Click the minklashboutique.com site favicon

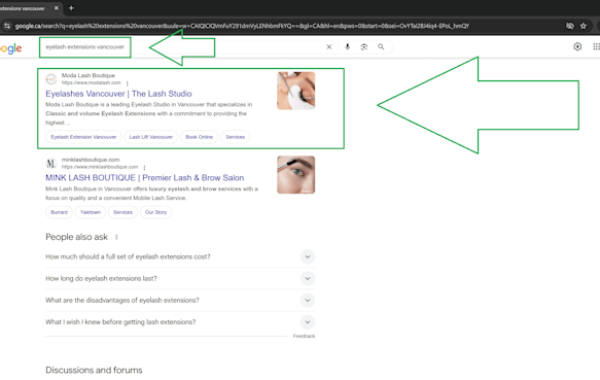(x=51, y=163)
